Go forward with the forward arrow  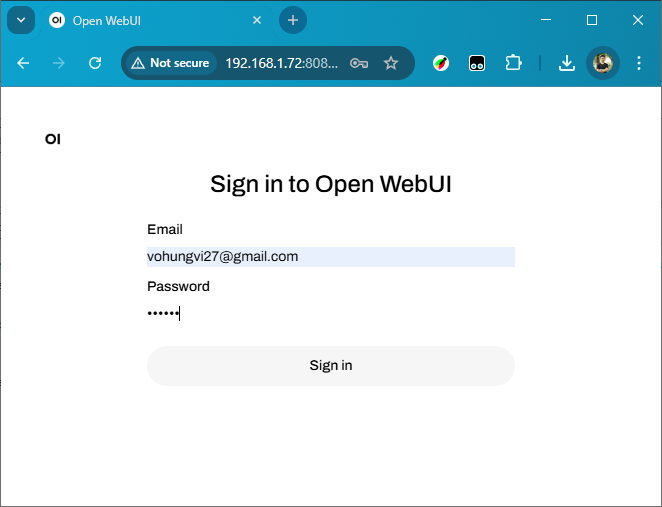coord(59,63)
